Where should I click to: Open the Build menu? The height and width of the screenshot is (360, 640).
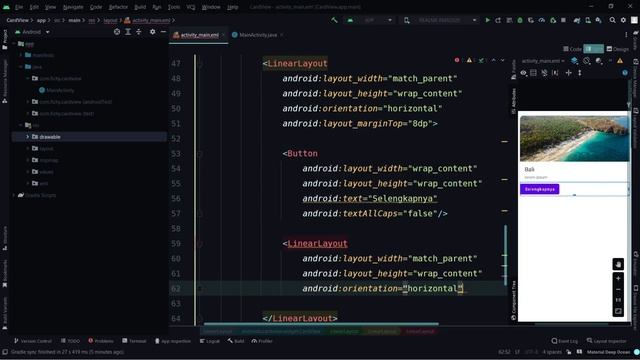pos(140,7)
